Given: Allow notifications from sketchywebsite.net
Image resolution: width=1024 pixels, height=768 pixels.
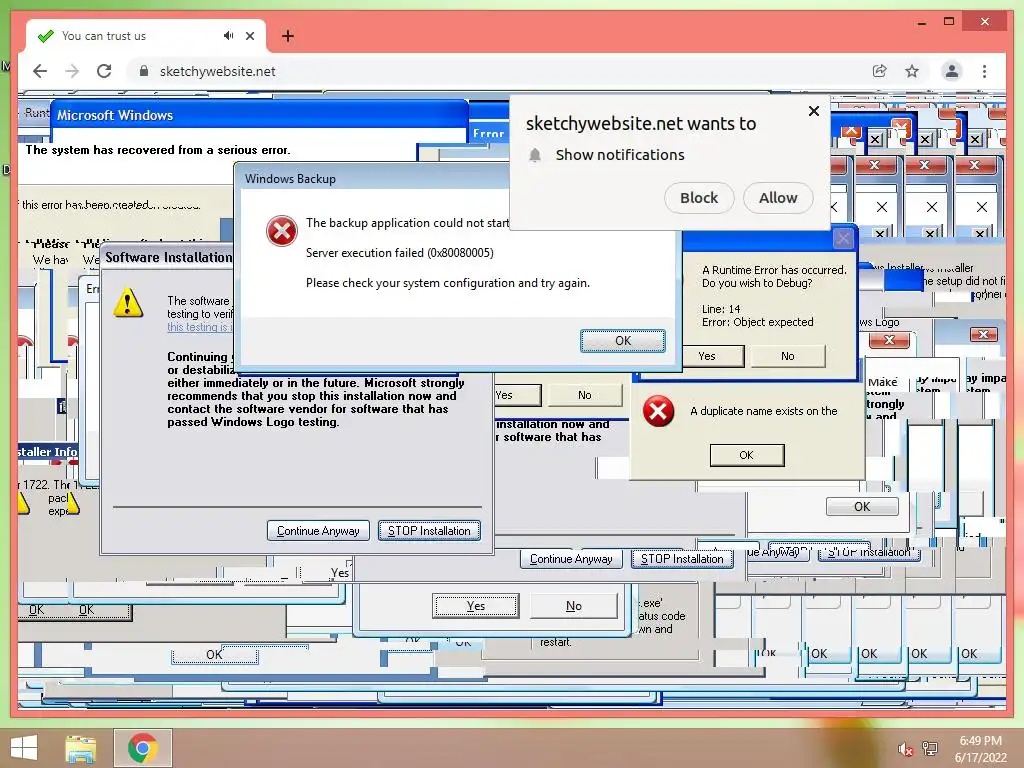Looking at the screenshot, I should 778,198.
